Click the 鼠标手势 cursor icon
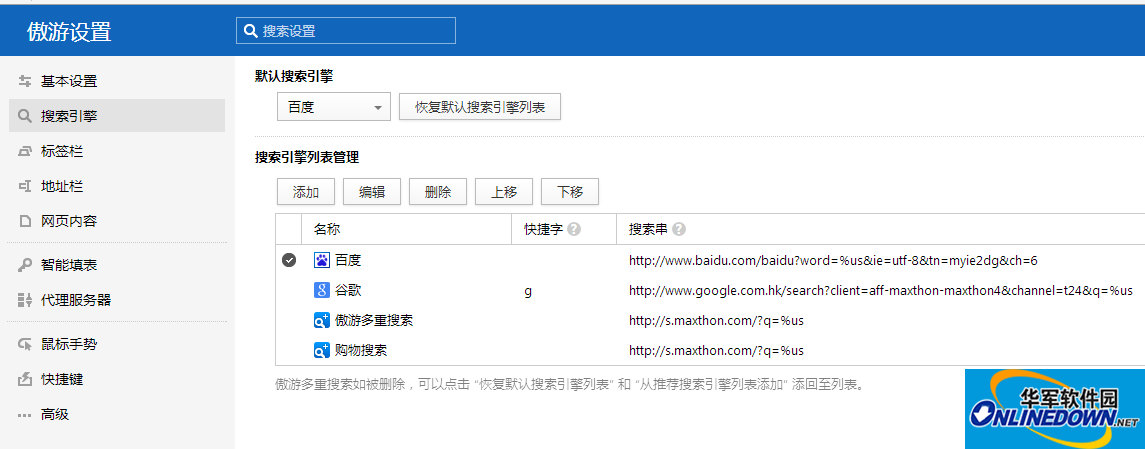Viewport: 1145px width, 449px height. [x=25, y=345]
